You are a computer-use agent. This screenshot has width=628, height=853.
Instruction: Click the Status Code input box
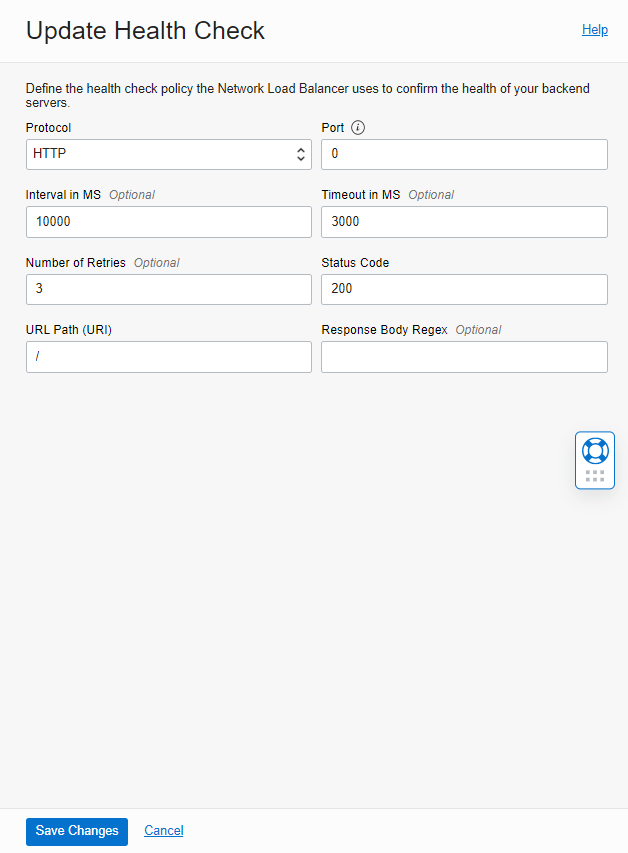click(464, 289)
